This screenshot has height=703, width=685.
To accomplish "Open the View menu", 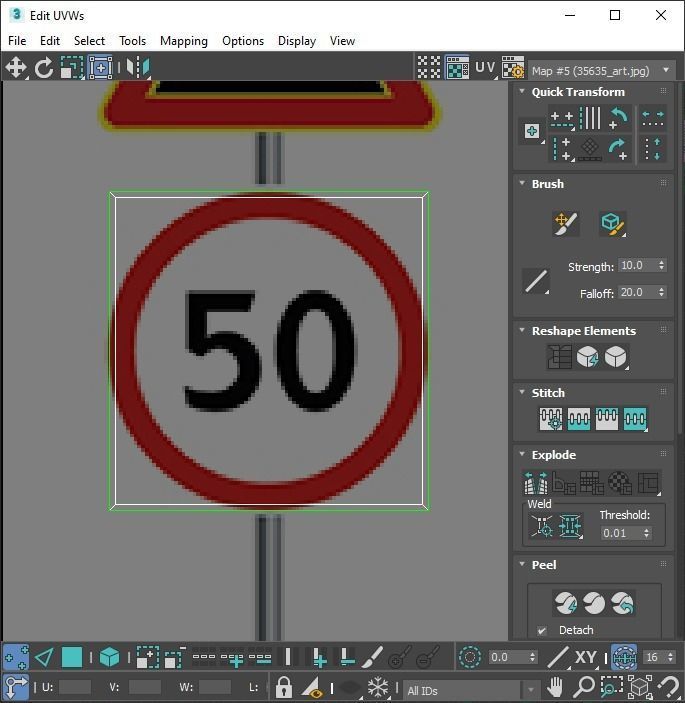I will coord(342,41).
